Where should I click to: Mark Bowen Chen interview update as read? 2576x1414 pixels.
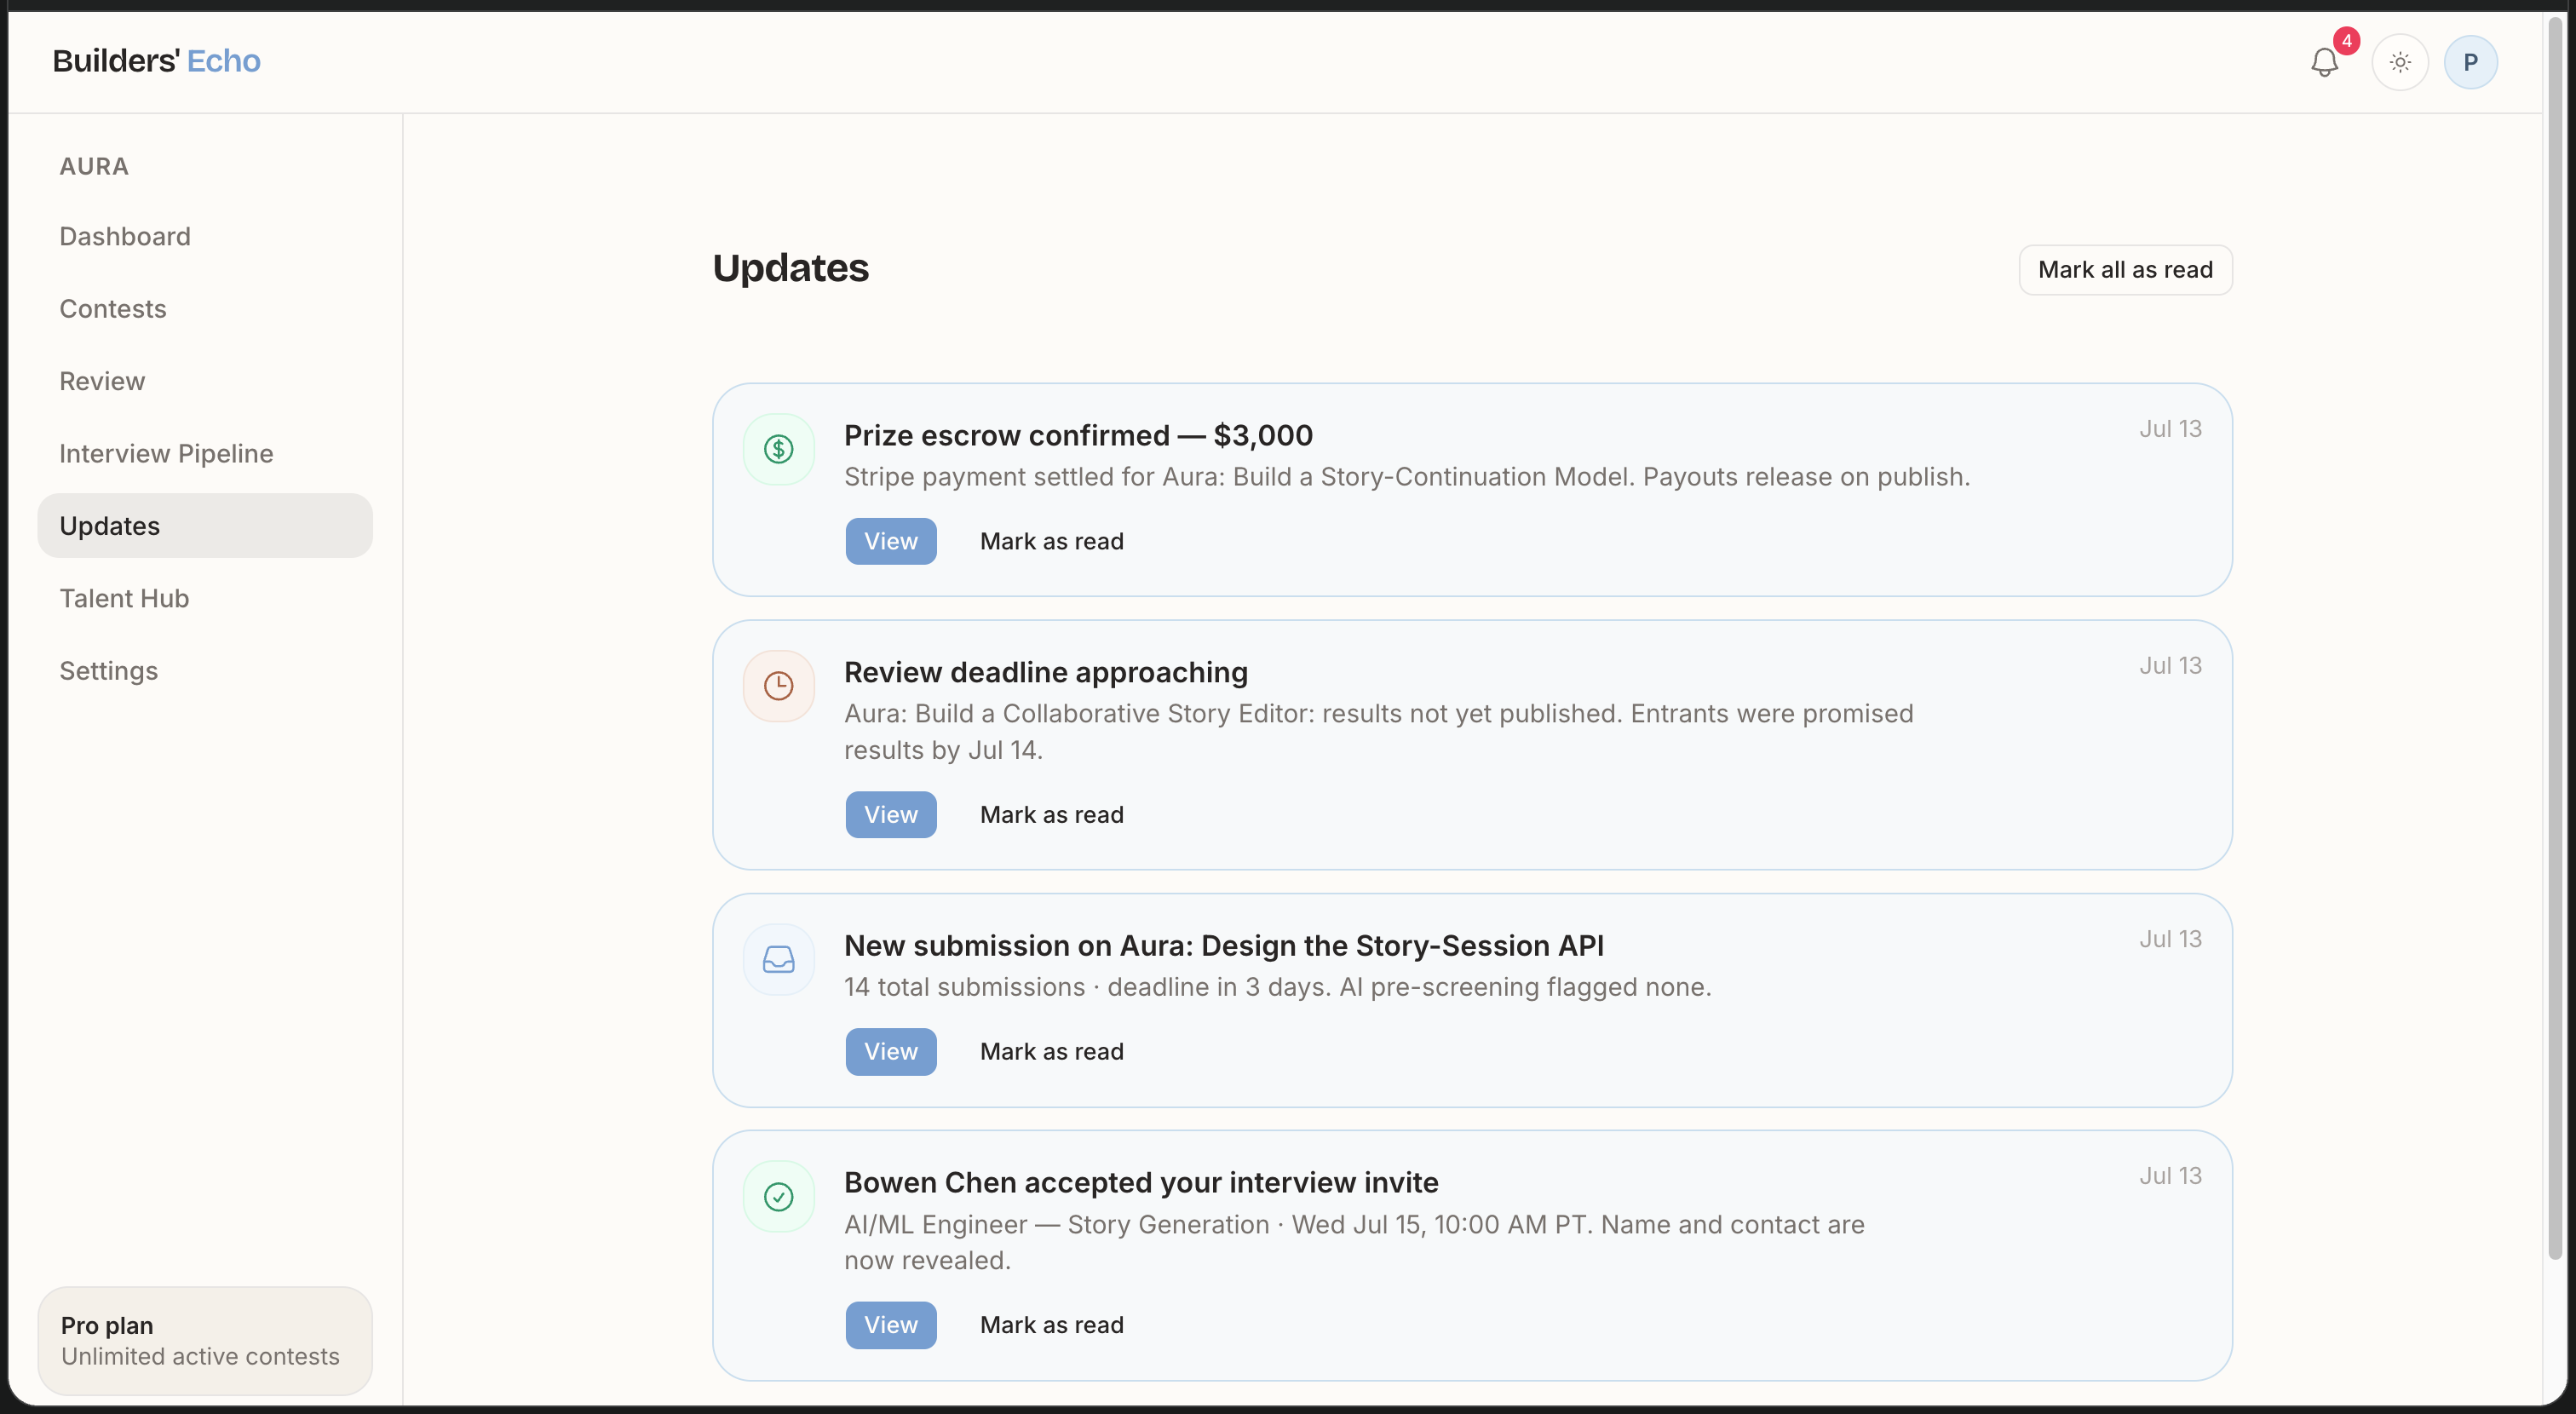tap(1051, 1325)
